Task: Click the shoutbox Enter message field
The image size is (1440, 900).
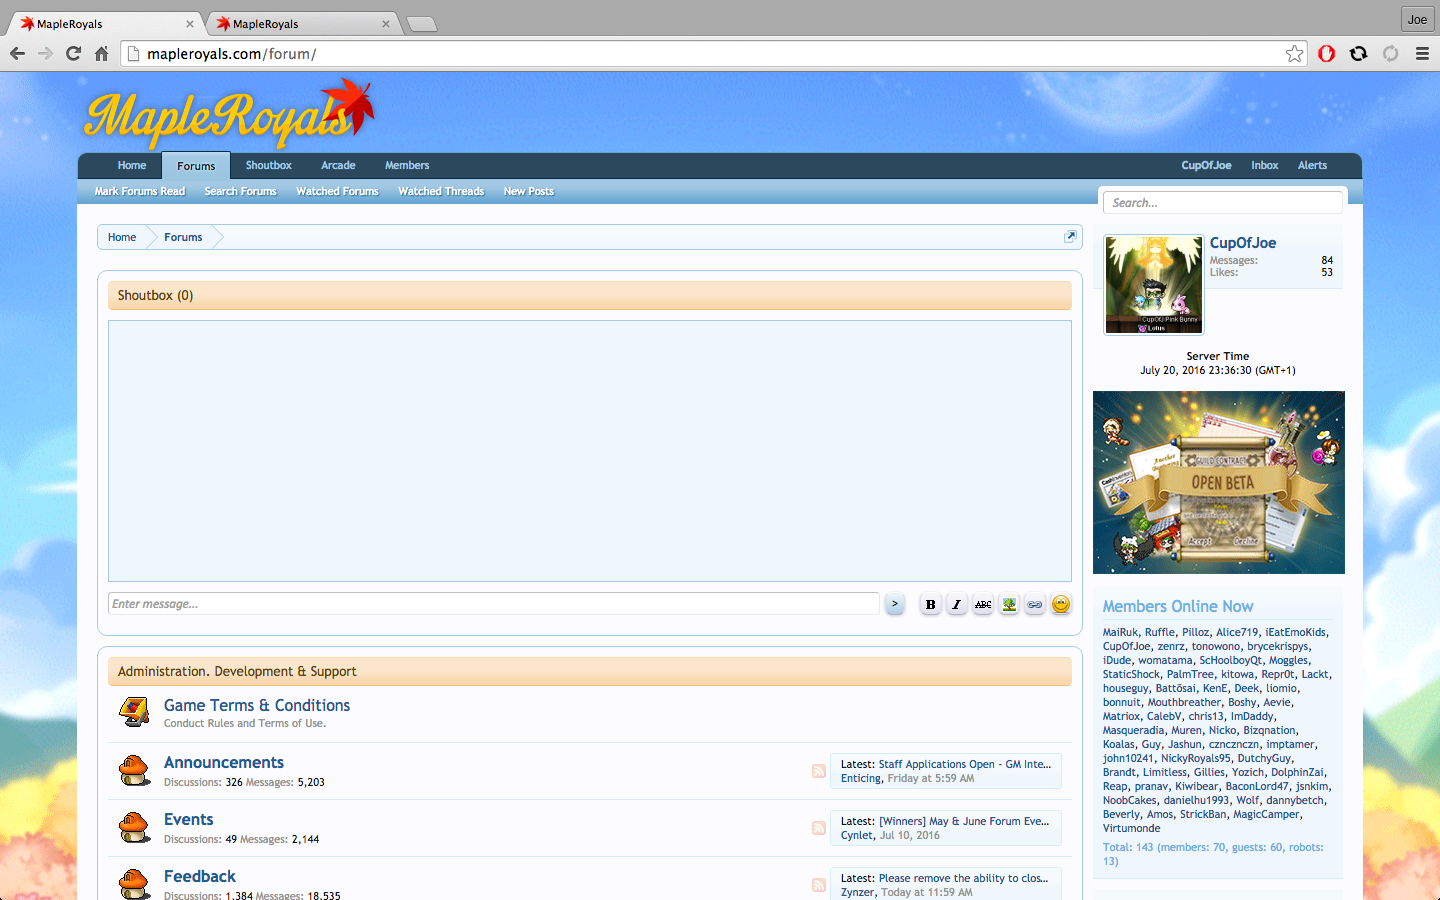Action: (x=494, y=604)
